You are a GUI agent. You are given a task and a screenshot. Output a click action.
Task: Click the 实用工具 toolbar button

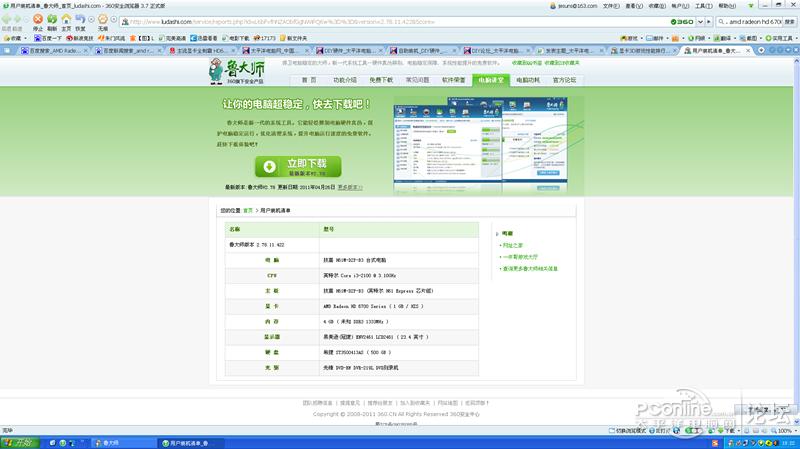pyautogui.click(x=780, y=38)
